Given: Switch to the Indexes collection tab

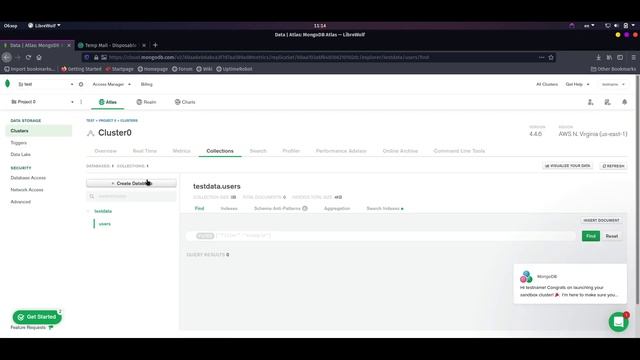Looking at the screenshot, I should (229, 209).
